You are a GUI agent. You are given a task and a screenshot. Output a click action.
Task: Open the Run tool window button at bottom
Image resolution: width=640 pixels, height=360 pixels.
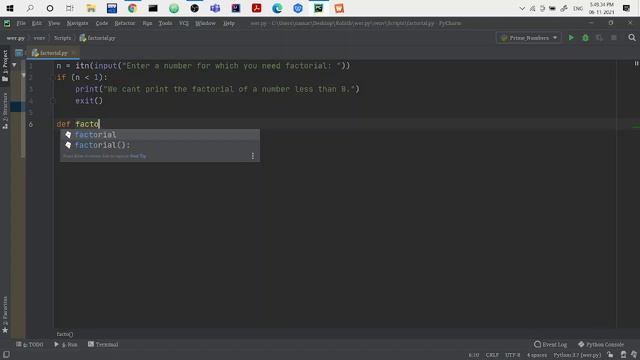point(66,344)
